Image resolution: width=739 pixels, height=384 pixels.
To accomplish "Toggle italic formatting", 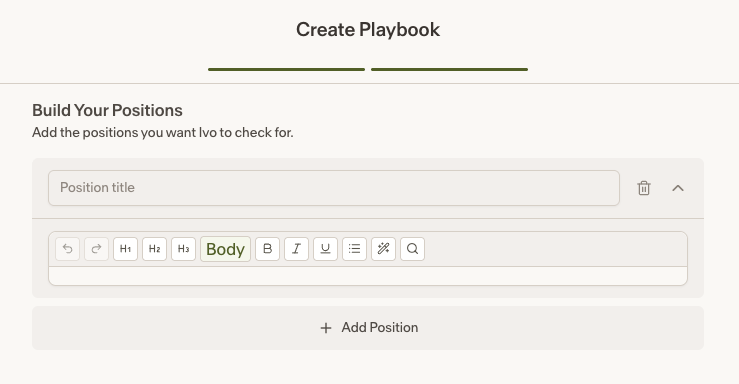I will [296, 249].
